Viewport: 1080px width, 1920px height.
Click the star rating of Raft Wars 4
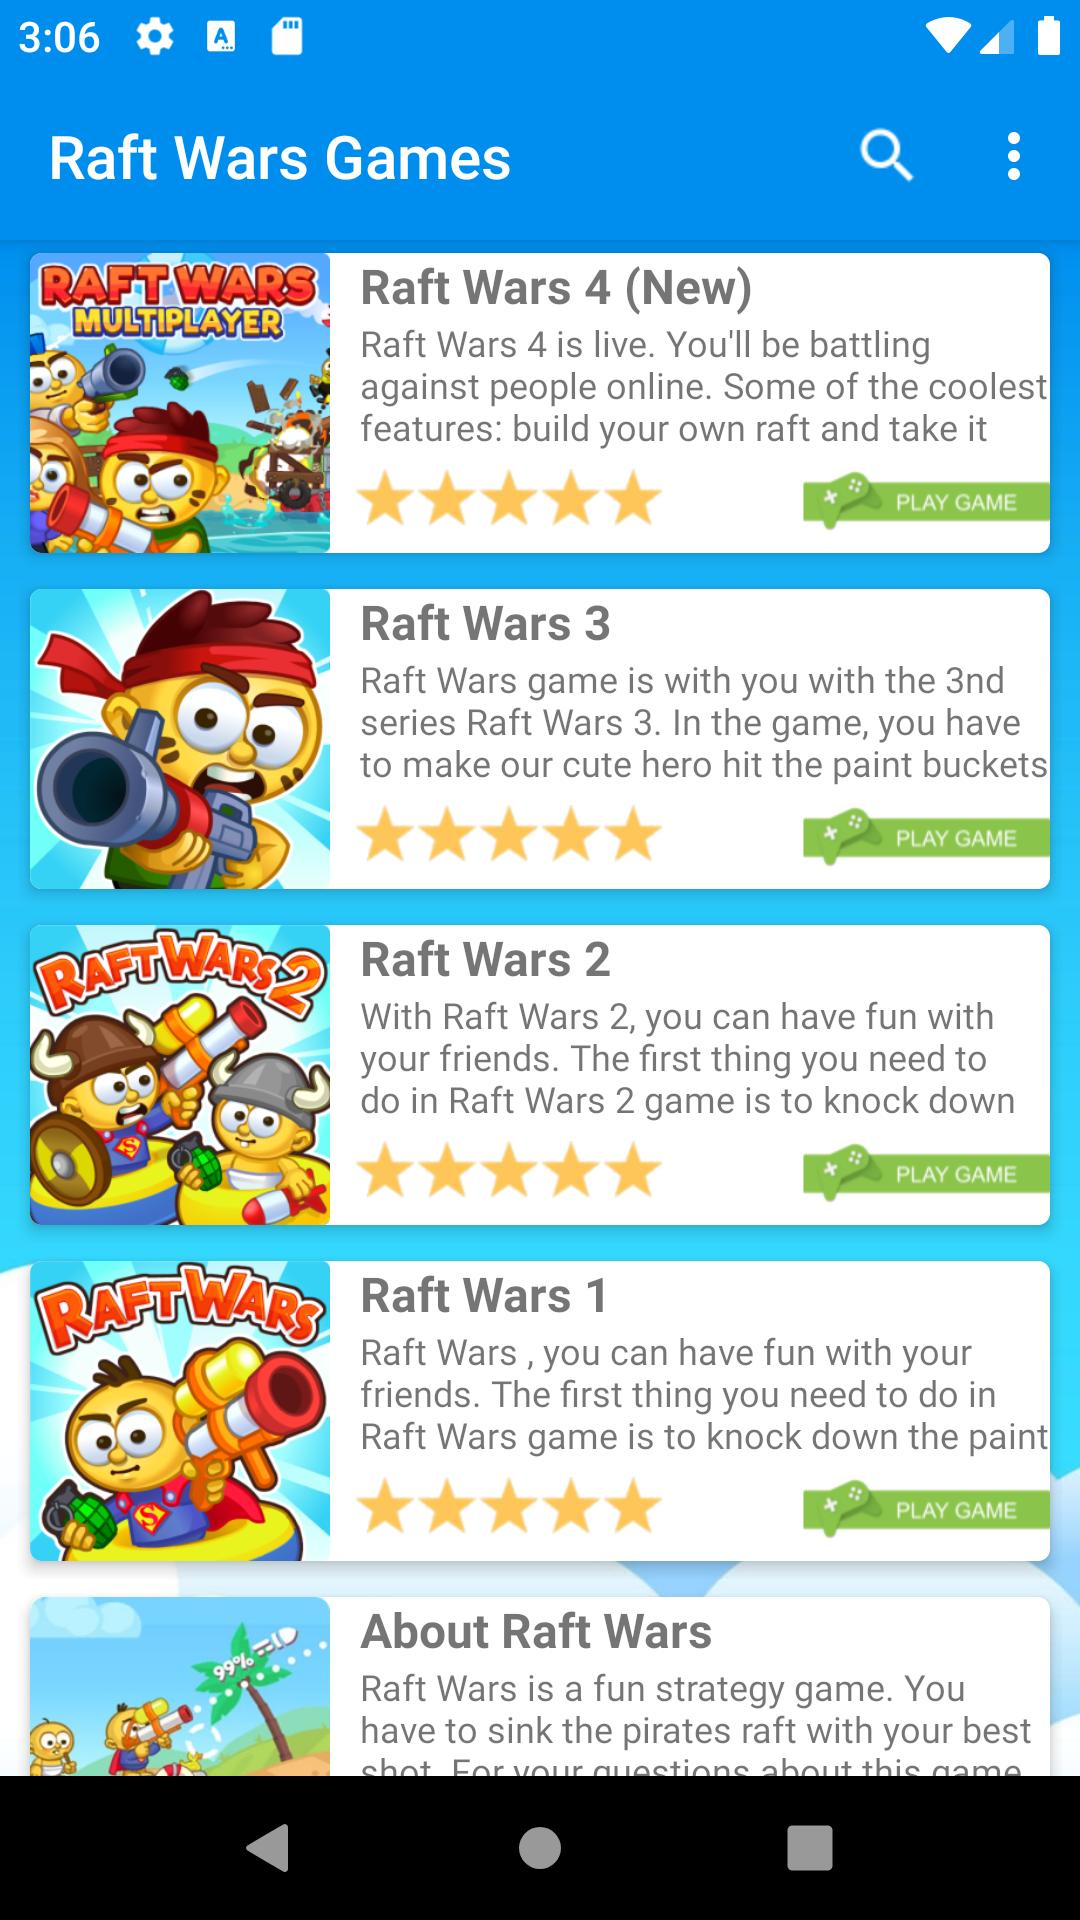pos(509,500)
